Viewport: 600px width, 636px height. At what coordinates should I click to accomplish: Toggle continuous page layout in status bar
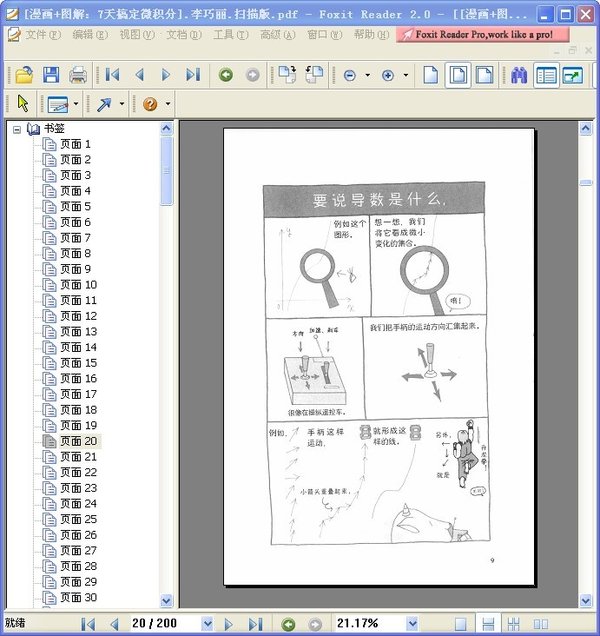(x=488, y=624)
